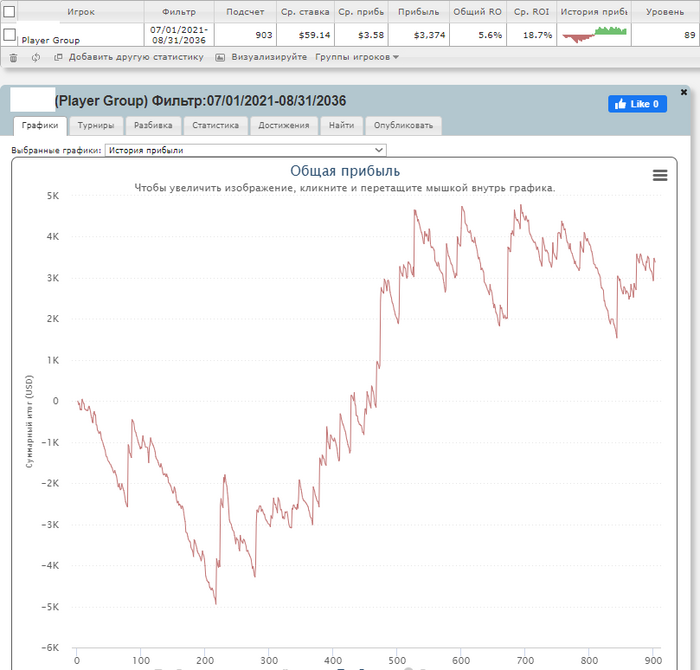Click Добавить другую статистику link

(136, 57)
